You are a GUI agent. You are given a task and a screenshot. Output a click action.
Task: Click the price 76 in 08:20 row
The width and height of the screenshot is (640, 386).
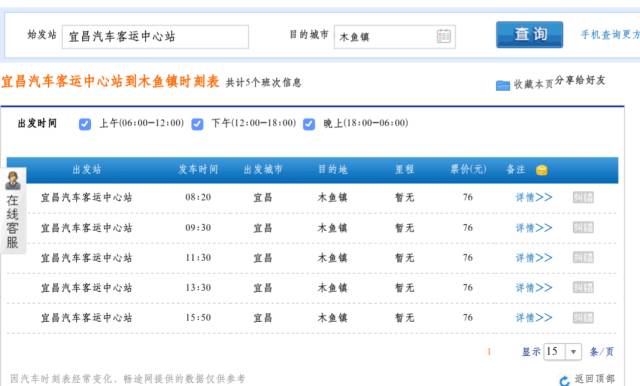click(468, 197)
